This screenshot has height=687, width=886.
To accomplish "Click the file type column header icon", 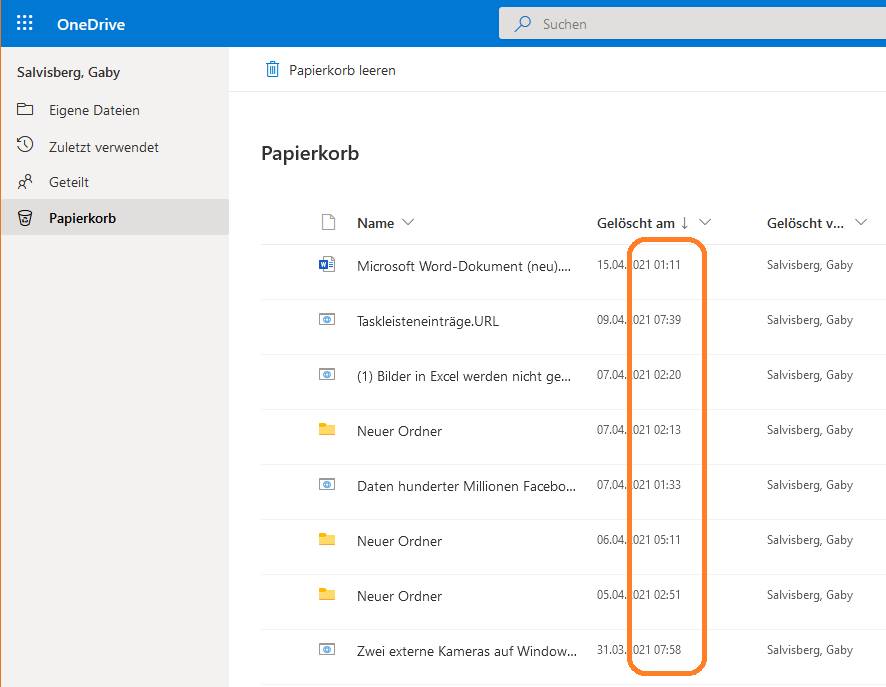I will 327,223.
